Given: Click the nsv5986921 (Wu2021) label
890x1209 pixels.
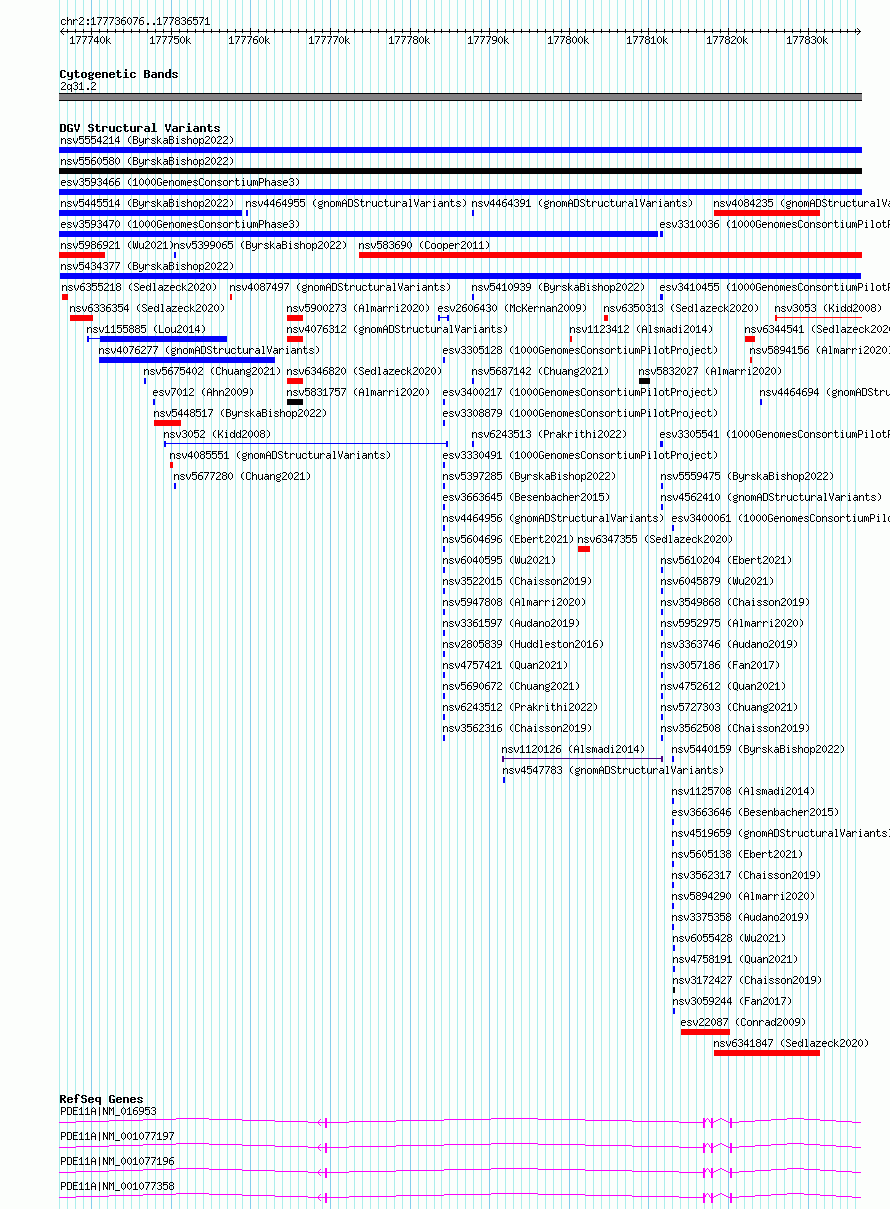Looking at the screenshot, I should (115, 245).
